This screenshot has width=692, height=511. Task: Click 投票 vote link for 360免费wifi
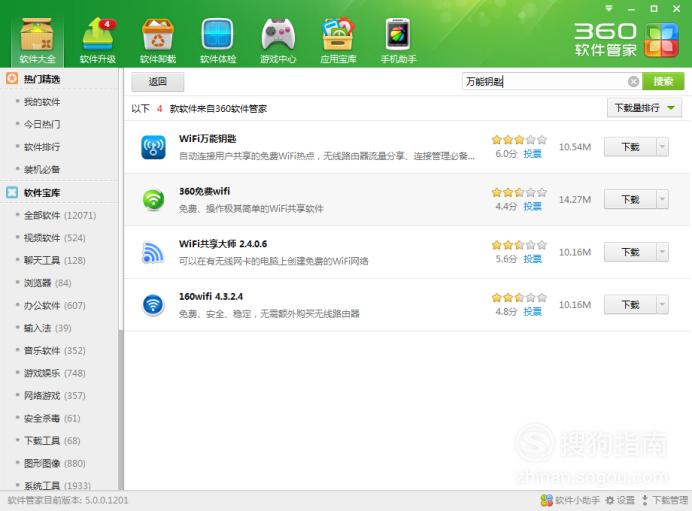click(x=532, y=206)
